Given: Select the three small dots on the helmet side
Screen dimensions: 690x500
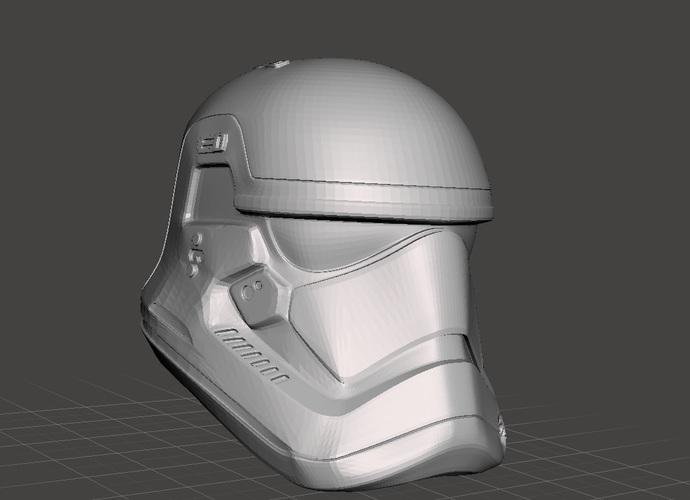Looking at the screenshot, I should (196, 254).
